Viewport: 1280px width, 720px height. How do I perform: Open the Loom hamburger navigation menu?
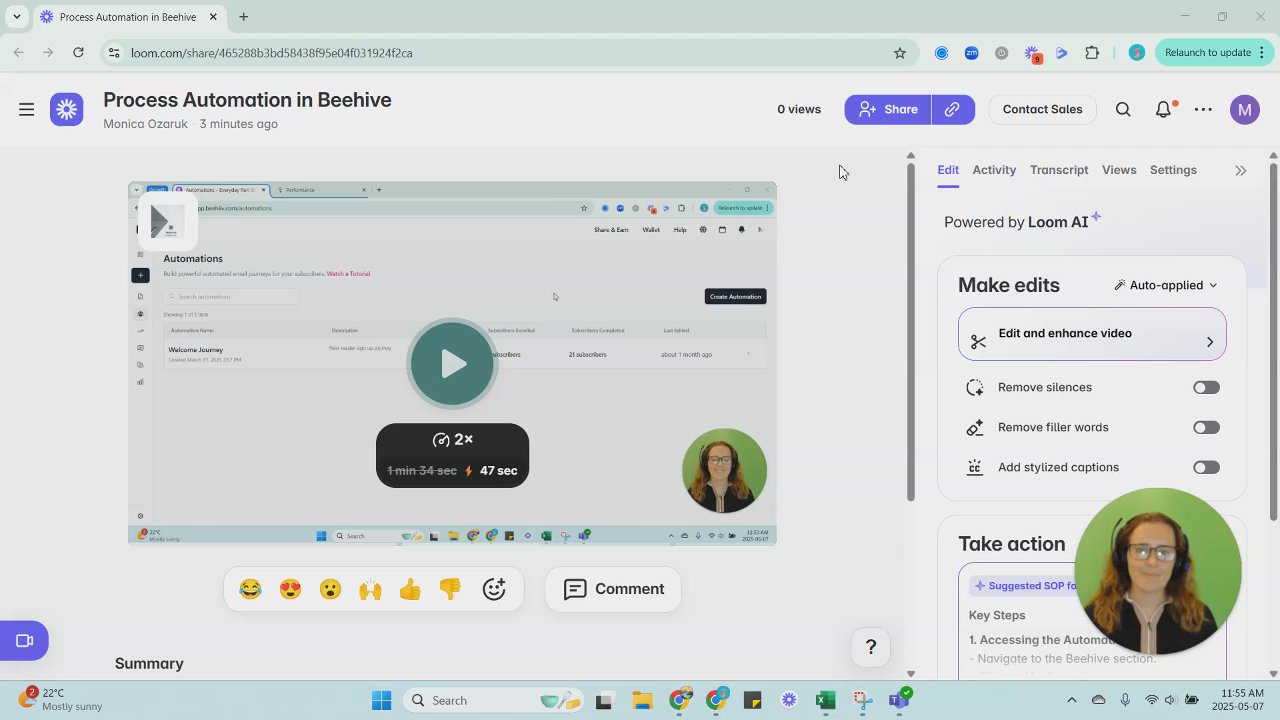(x=27, y=109)
